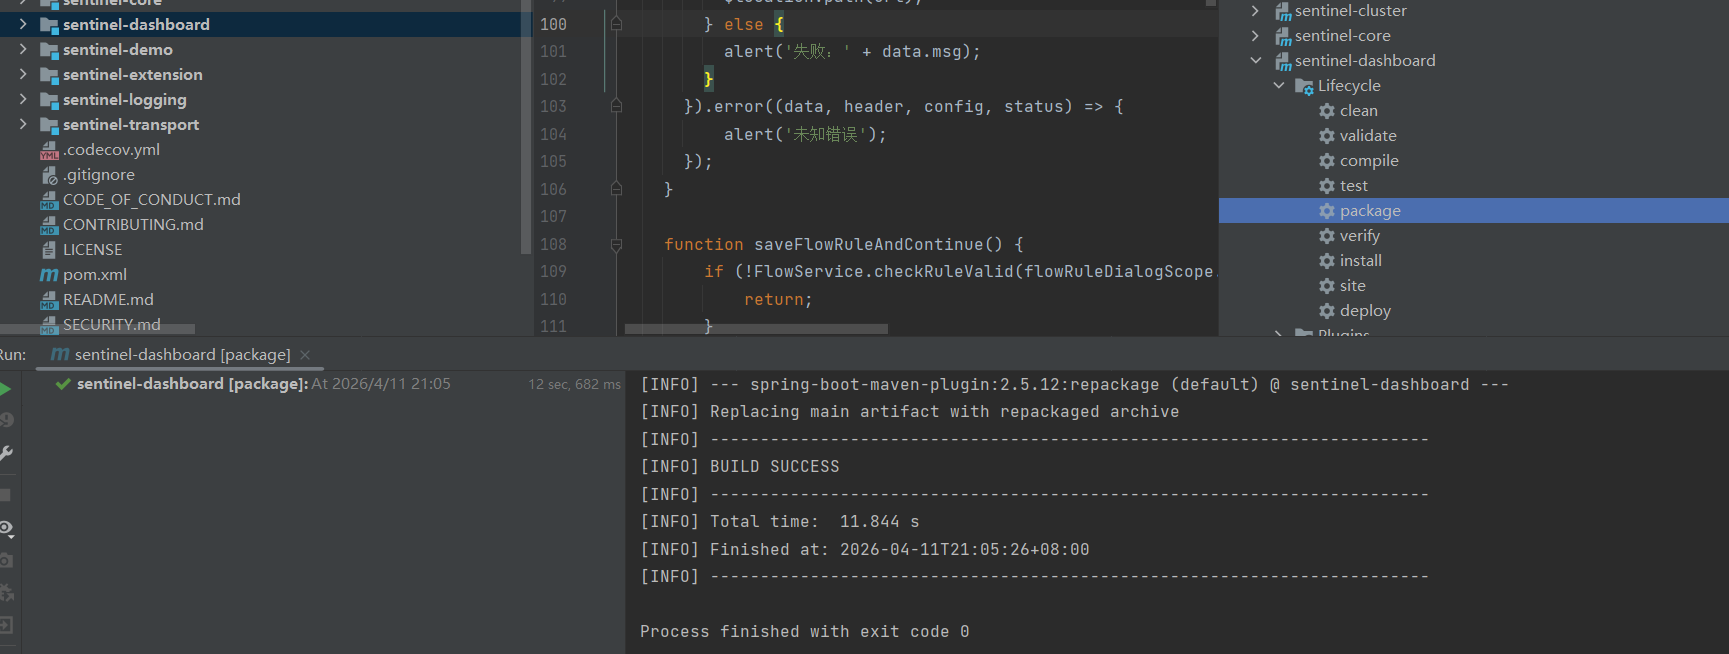
Task: Click the gear icon beside site
Action: [1327, 286]
